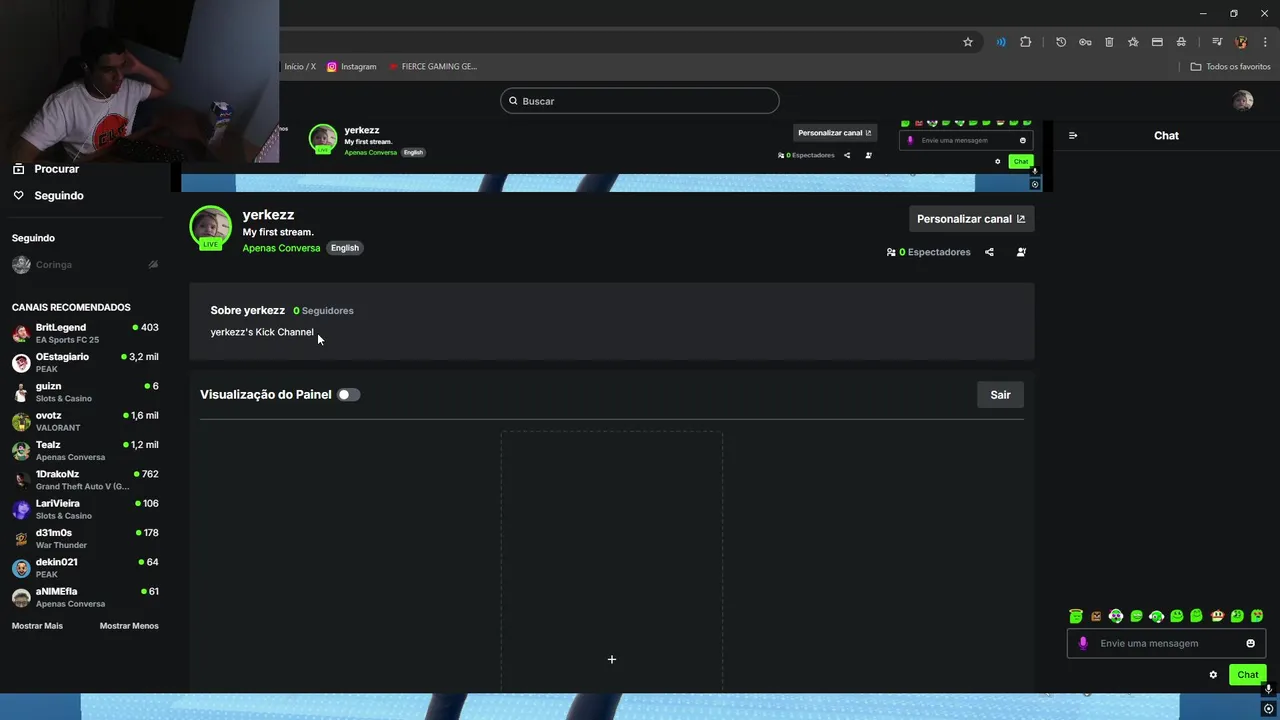Screen dimensions: 1280x720
Task: Expand list with Mostrar Mais
Action: [x=37, y=626]
